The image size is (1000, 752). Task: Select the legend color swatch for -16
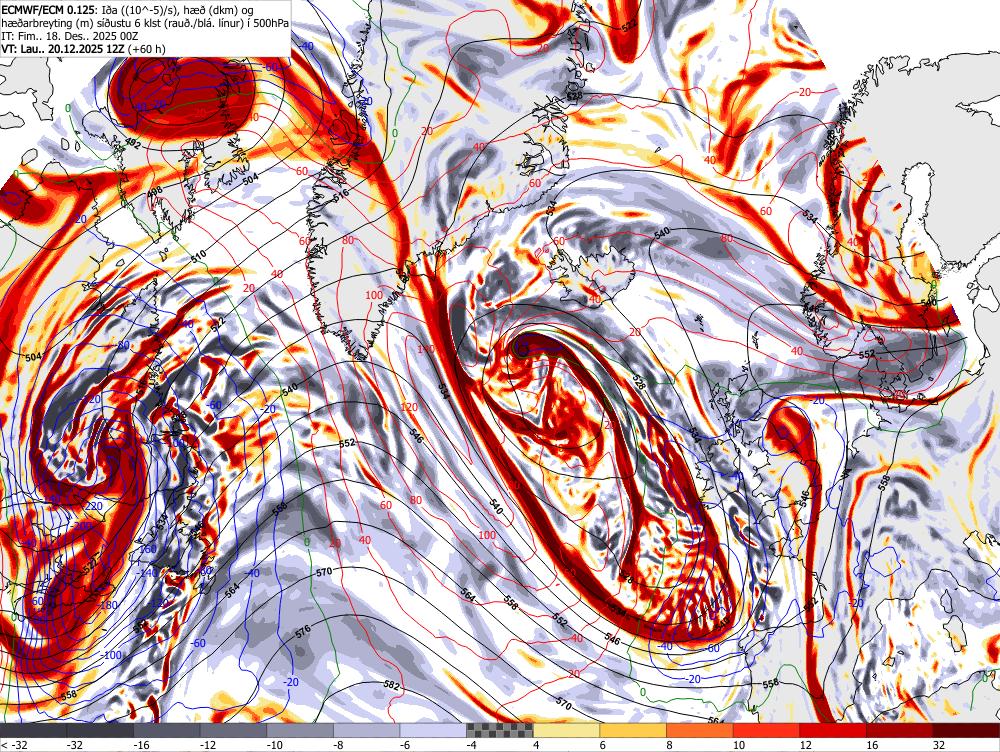(167, 730)
